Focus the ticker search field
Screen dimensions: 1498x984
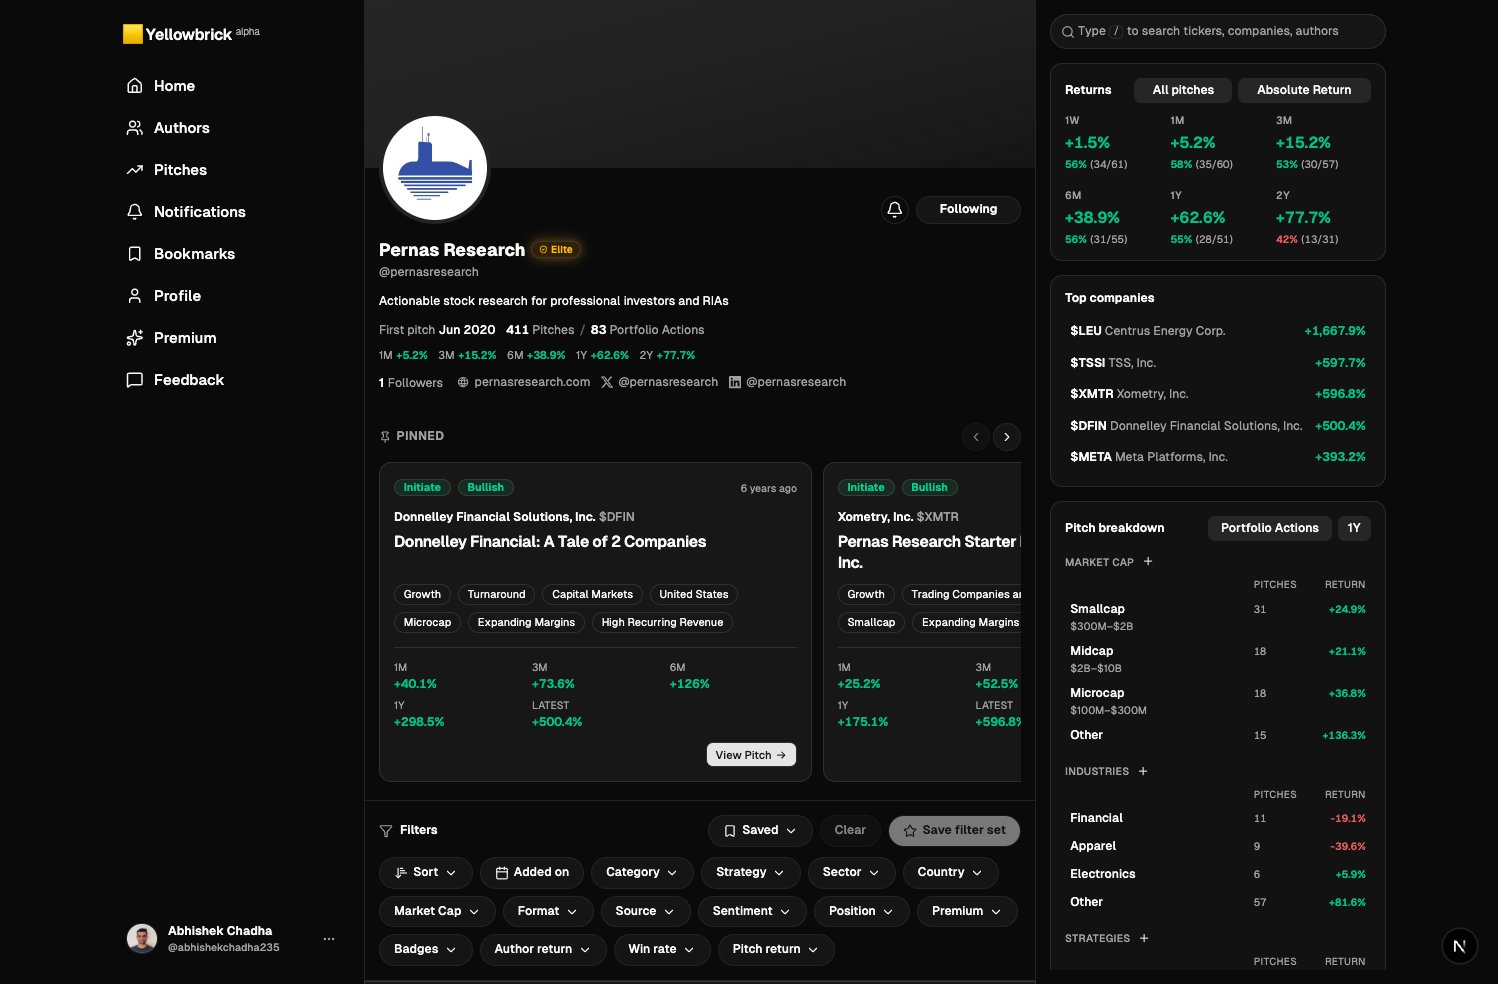(1218, 31)
